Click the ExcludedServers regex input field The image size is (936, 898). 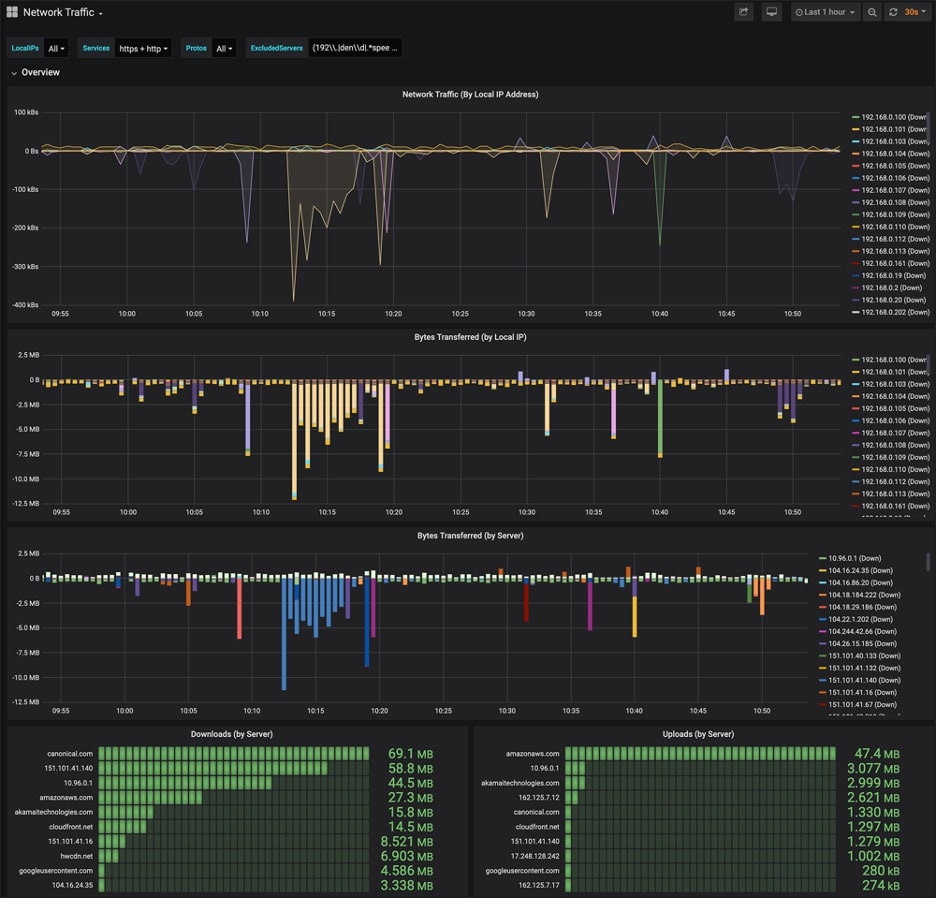tap(355, 48)
